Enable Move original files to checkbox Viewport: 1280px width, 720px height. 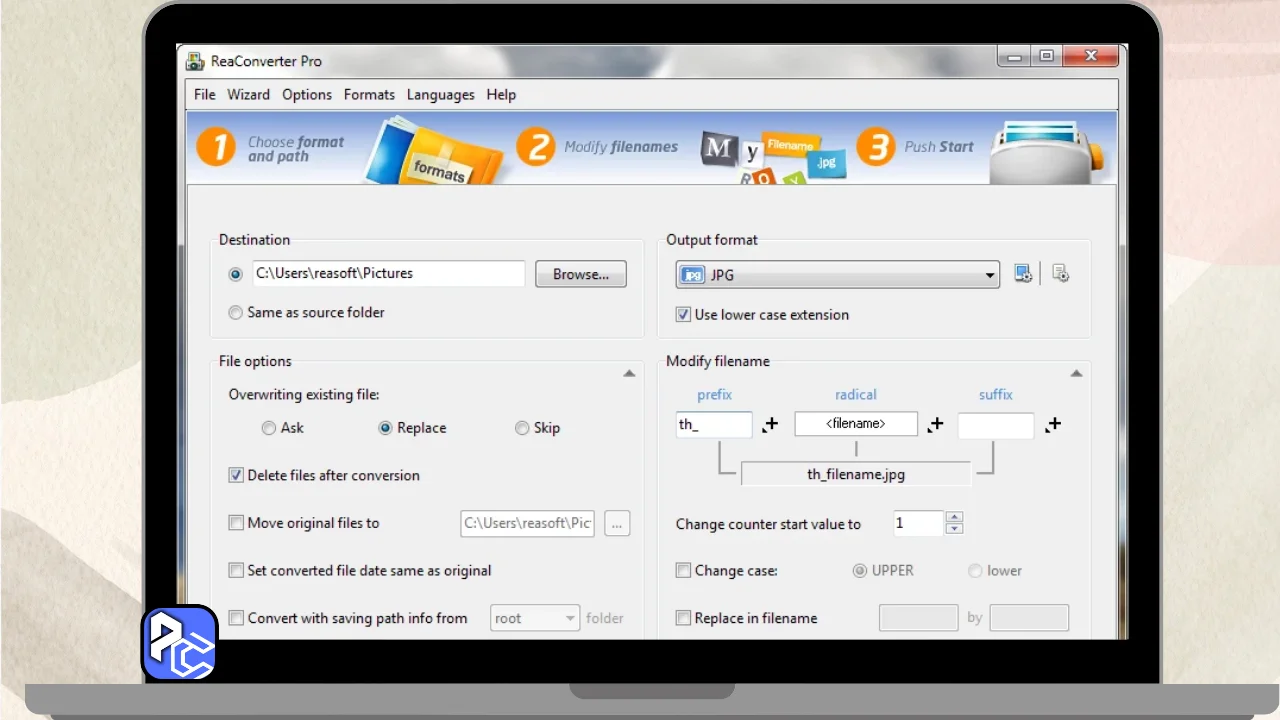[236, 523]
